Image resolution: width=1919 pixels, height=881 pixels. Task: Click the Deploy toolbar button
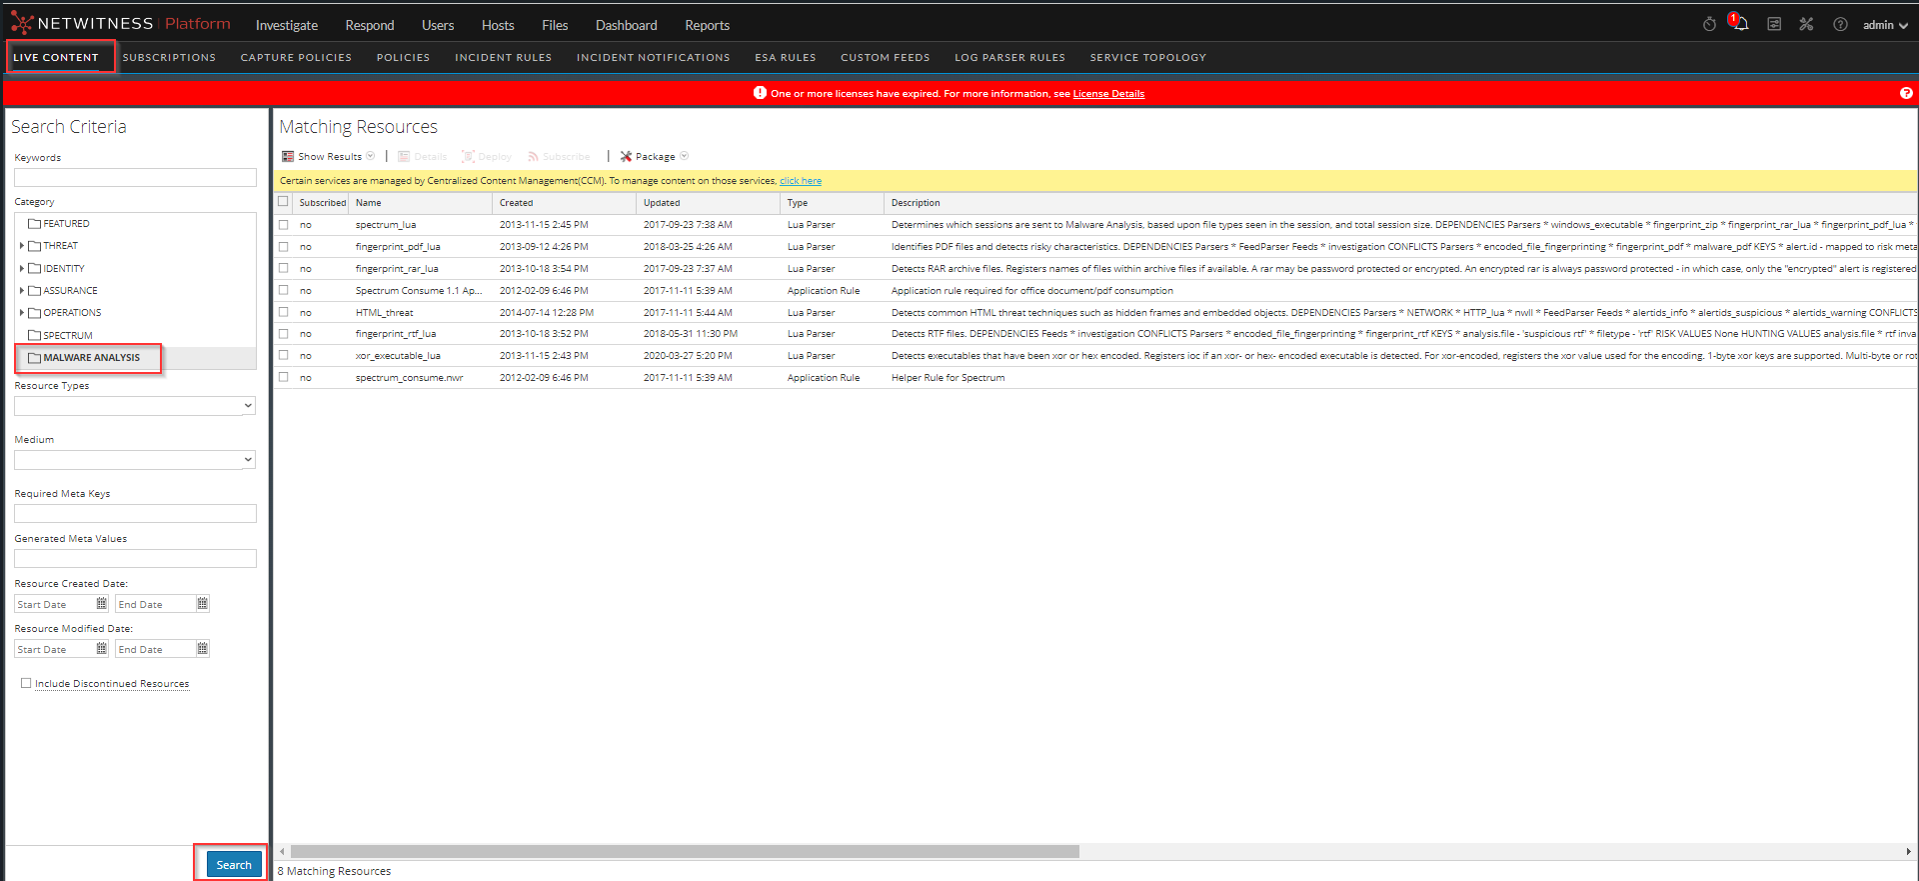point(487,156)
